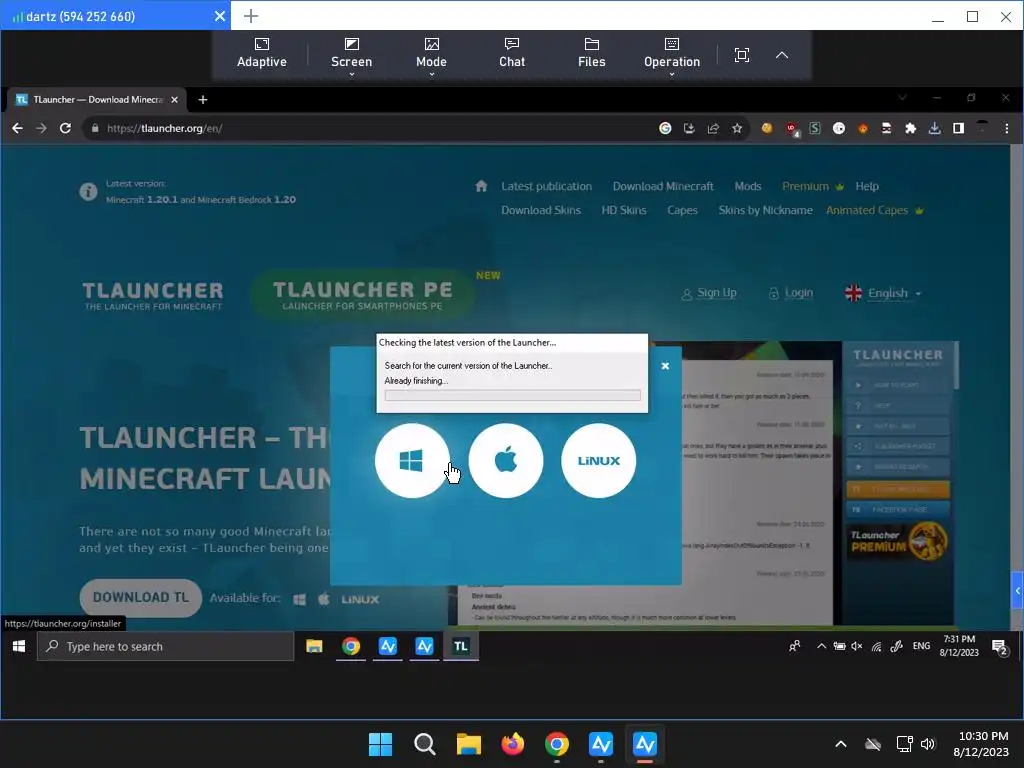1024x768 pixels.
Task: Open the Mods menu item
Action: tap(748, 186)
